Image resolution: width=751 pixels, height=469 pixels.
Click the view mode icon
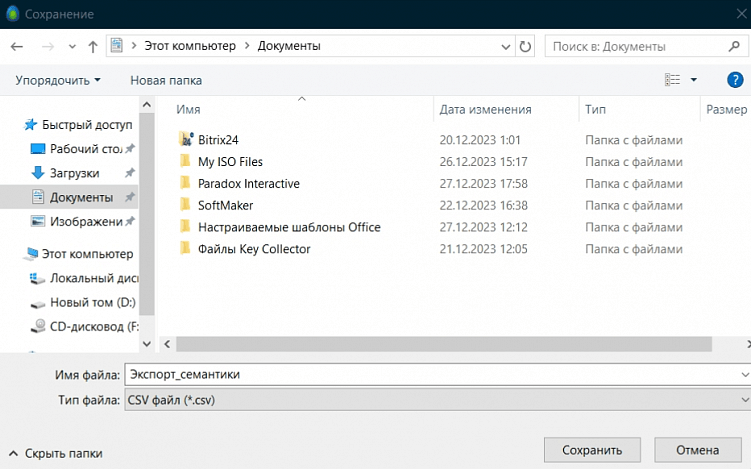point(672,80)
